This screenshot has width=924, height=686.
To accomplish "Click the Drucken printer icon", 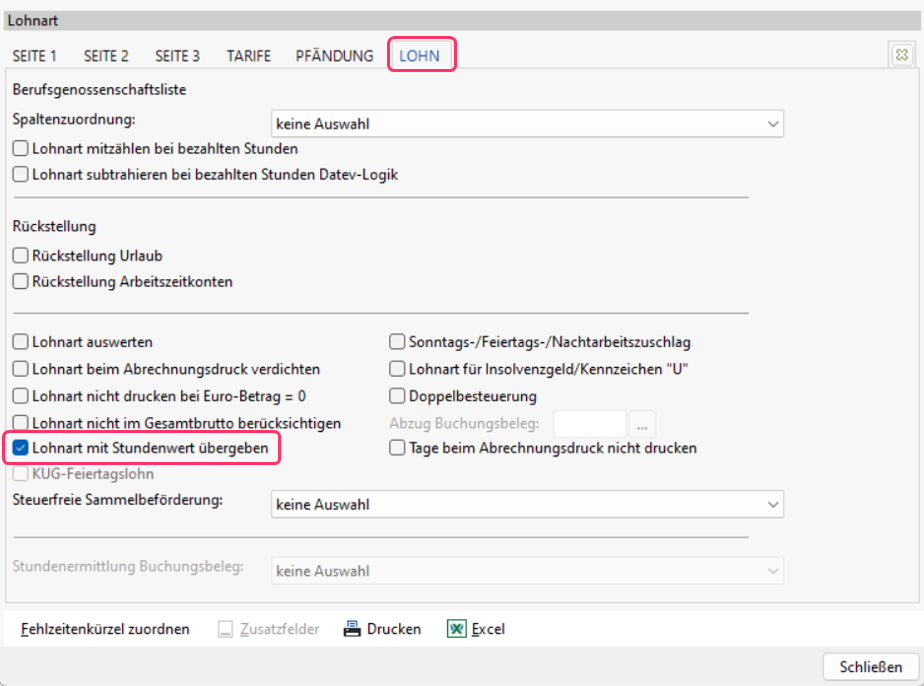I will click(x=352, y=629).
